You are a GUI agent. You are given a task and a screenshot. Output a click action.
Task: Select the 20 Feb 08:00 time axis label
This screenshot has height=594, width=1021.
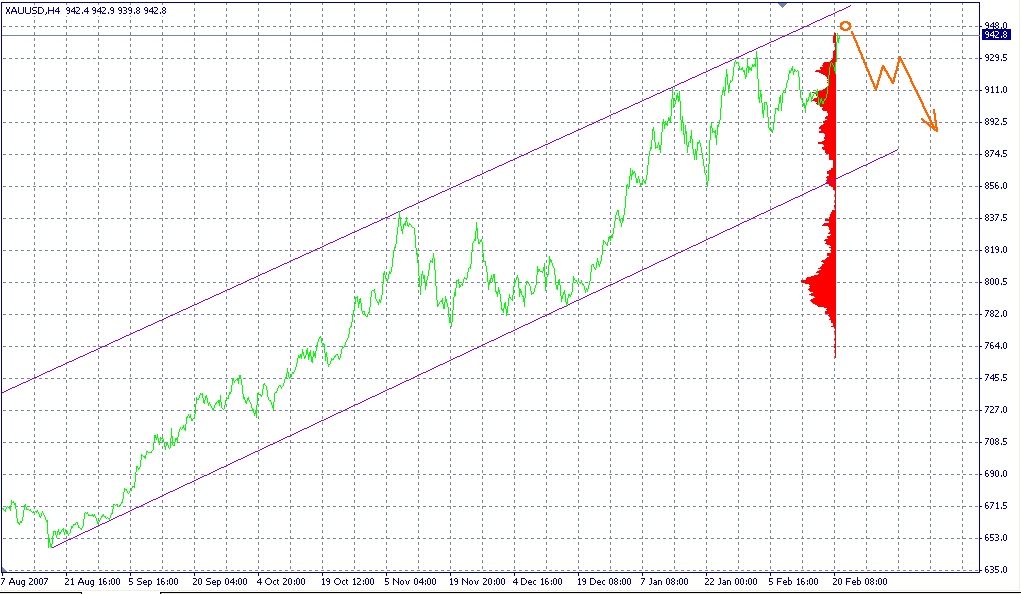[x=858, y=580]
